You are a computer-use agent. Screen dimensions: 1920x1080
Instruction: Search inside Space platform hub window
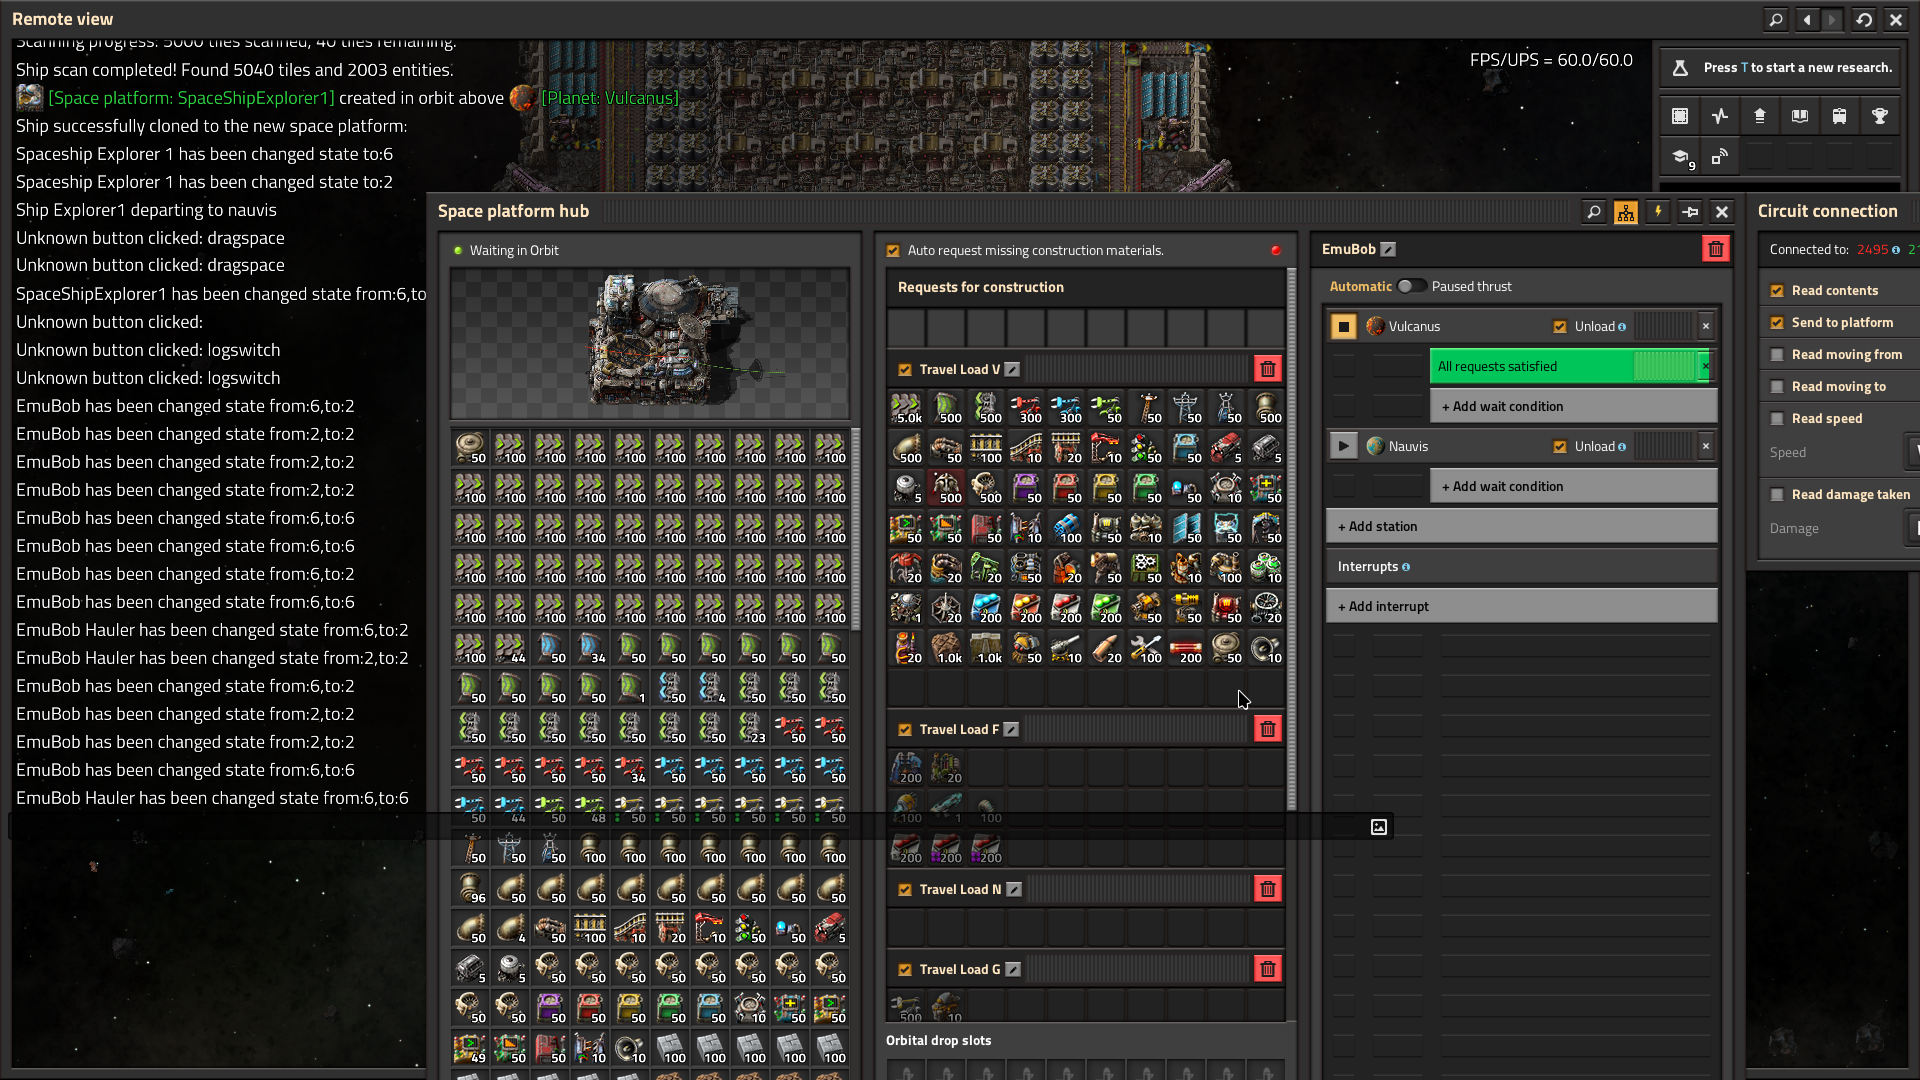point(1594,211)
